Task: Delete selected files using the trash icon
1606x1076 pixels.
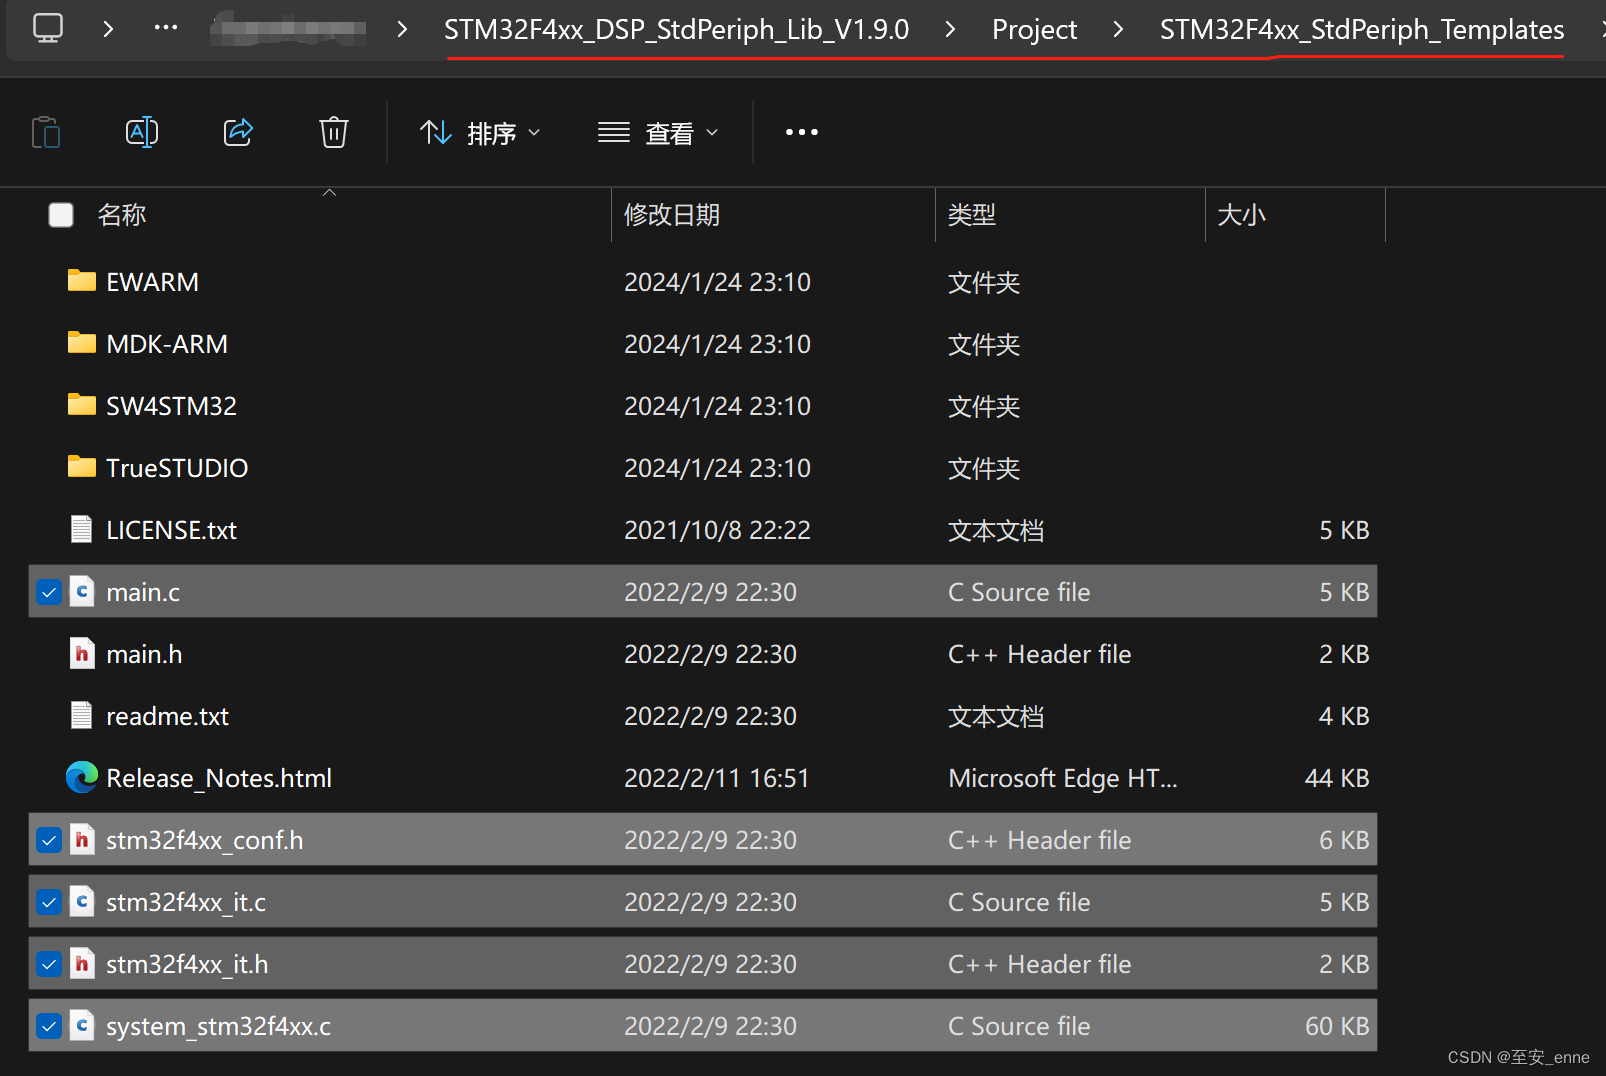Action: click(x=333, y=131)
